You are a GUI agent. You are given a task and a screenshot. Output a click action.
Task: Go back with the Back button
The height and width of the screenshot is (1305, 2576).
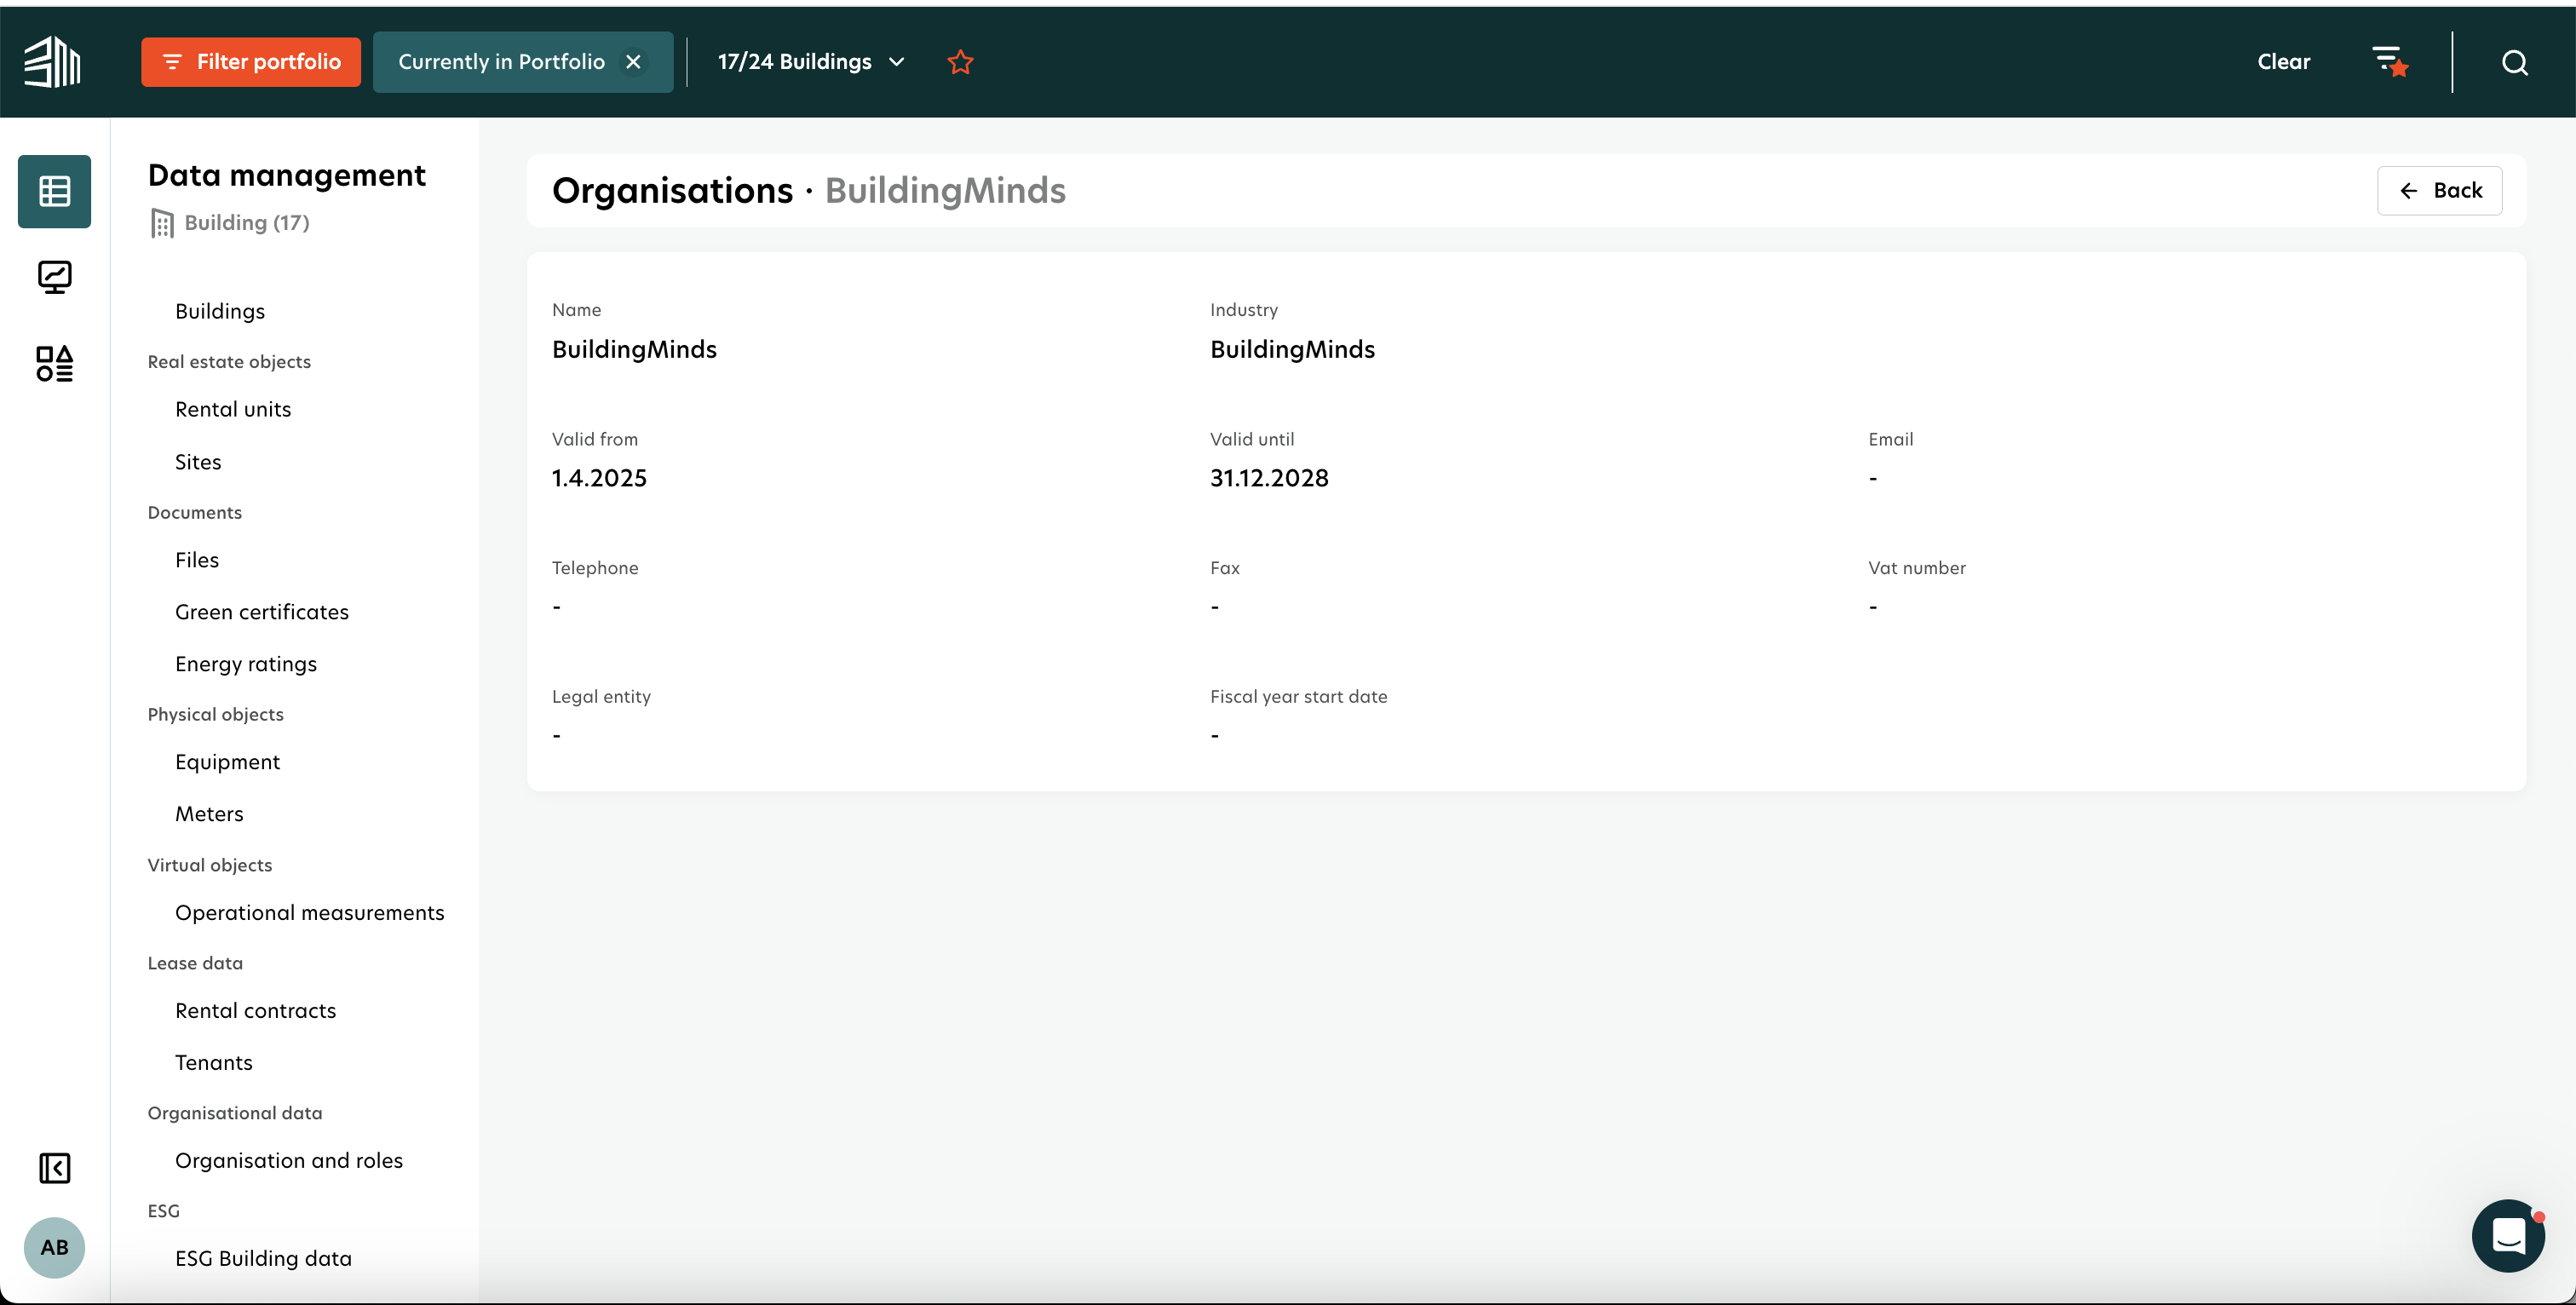coord(2439,190)
